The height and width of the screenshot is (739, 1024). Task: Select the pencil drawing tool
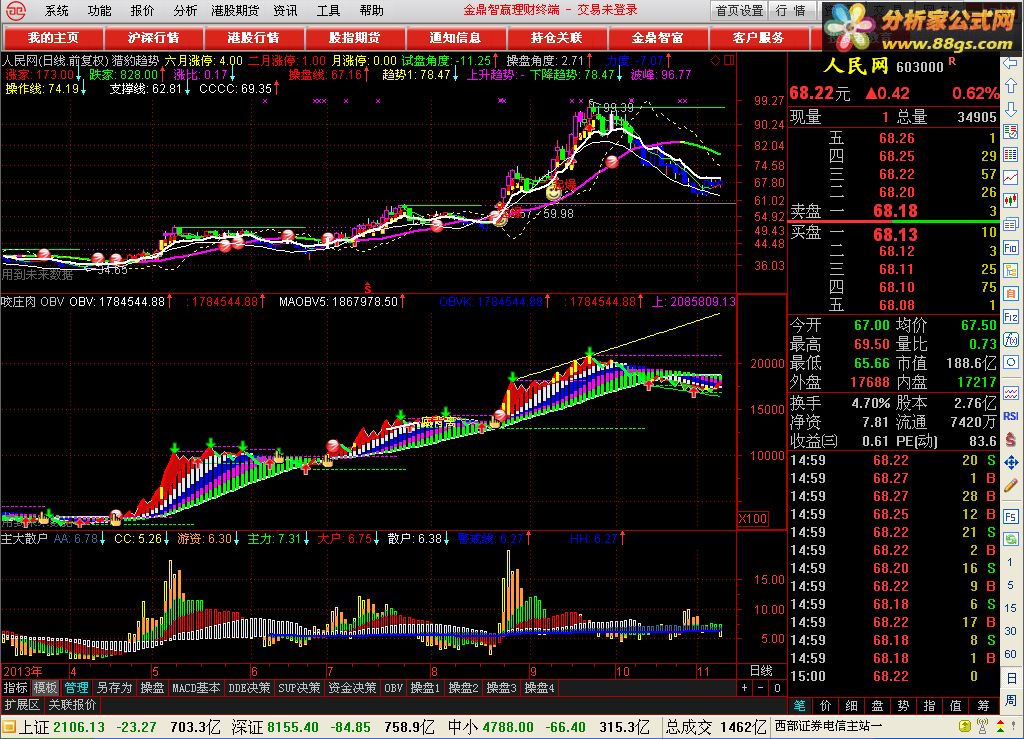coord(1010,486)
